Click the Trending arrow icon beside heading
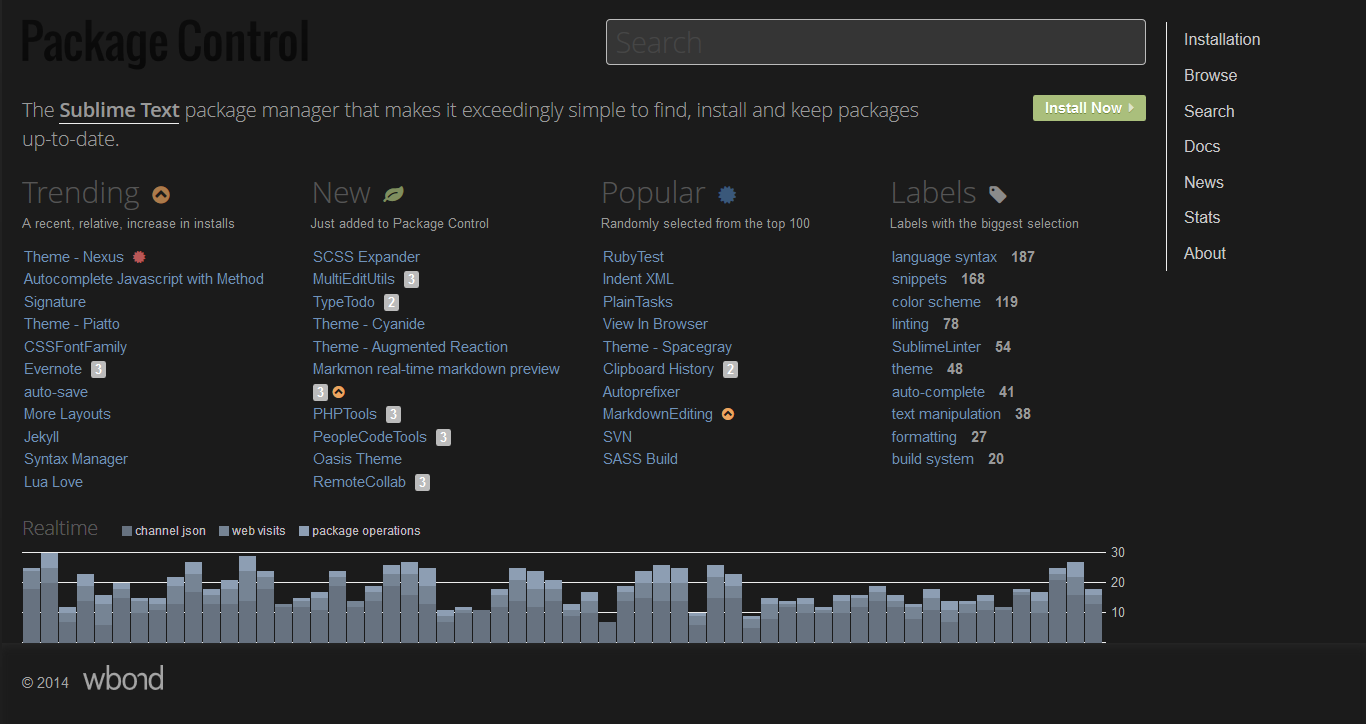 pos(161,194)
